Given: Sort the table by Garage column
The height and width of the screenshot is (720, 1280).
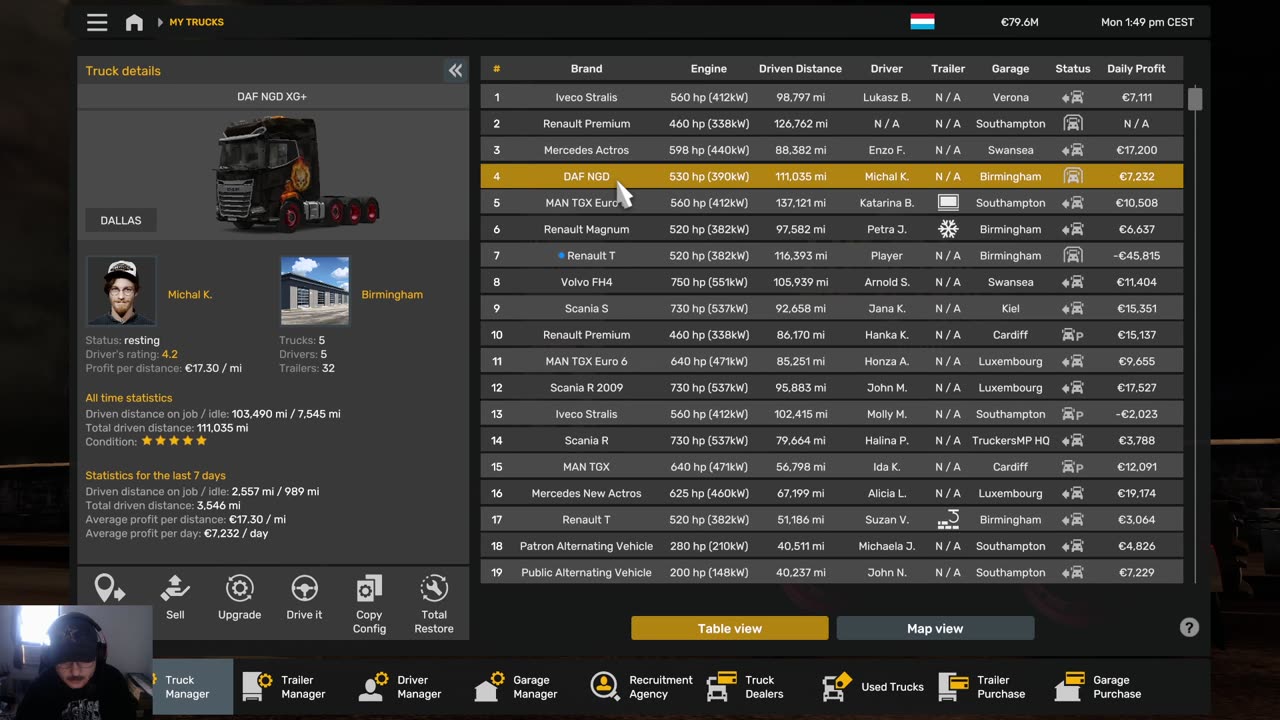Looking at the screenshot, I should (x=1010, y=69).
